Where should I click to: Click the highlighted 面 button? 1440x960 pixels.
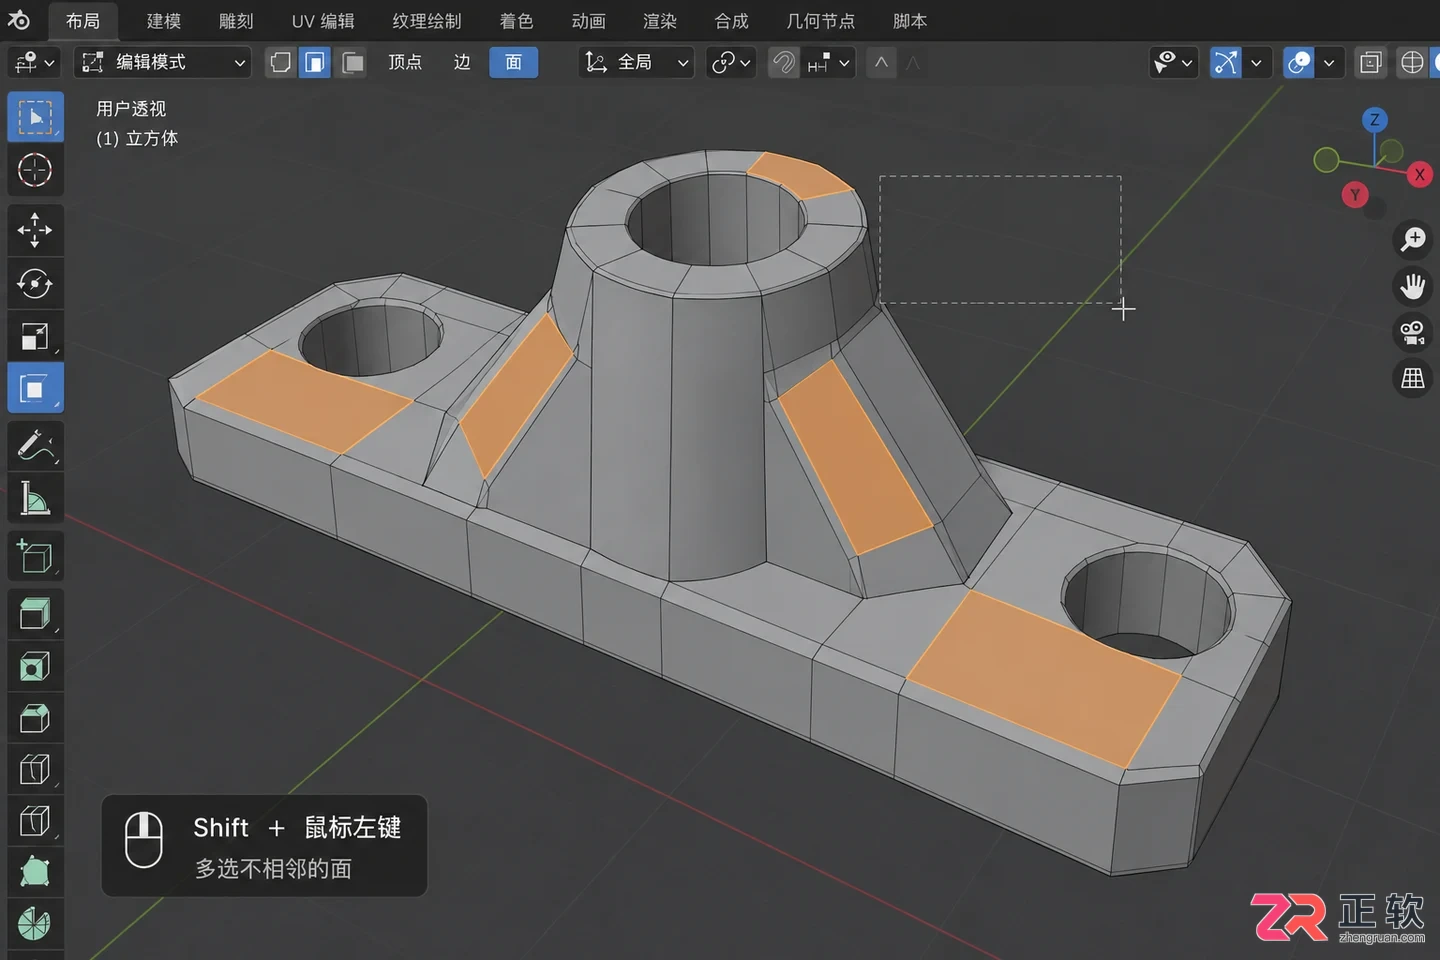coord(514,63)
